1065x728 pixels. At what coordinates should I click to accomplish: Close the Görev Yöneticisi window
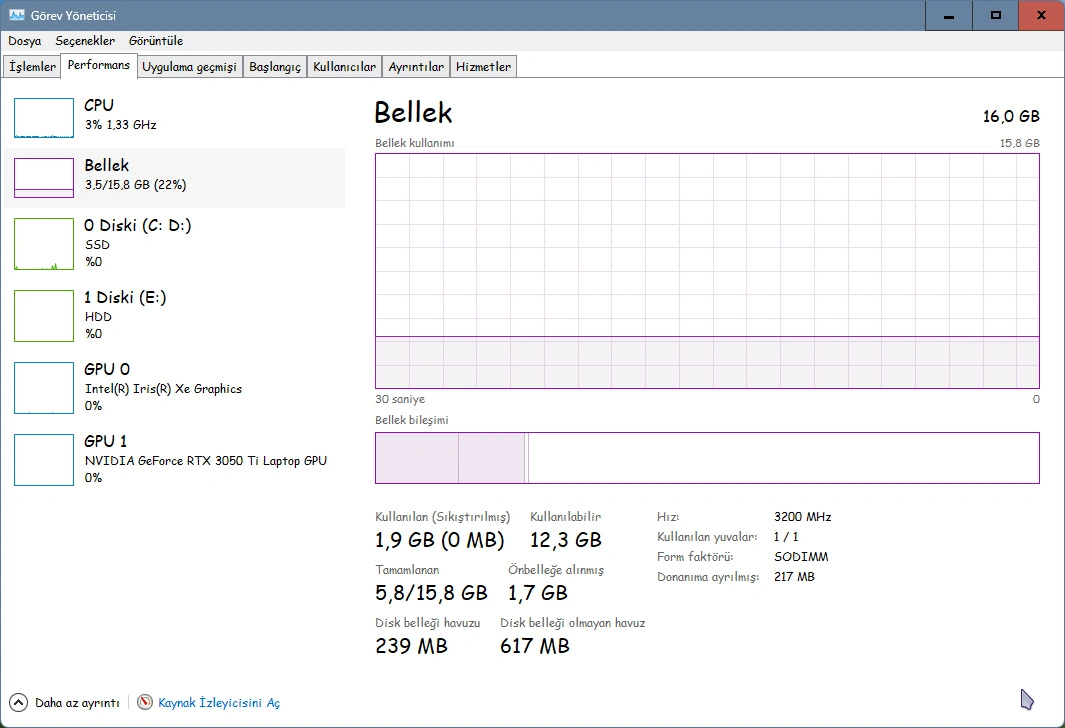point(1041,16)
